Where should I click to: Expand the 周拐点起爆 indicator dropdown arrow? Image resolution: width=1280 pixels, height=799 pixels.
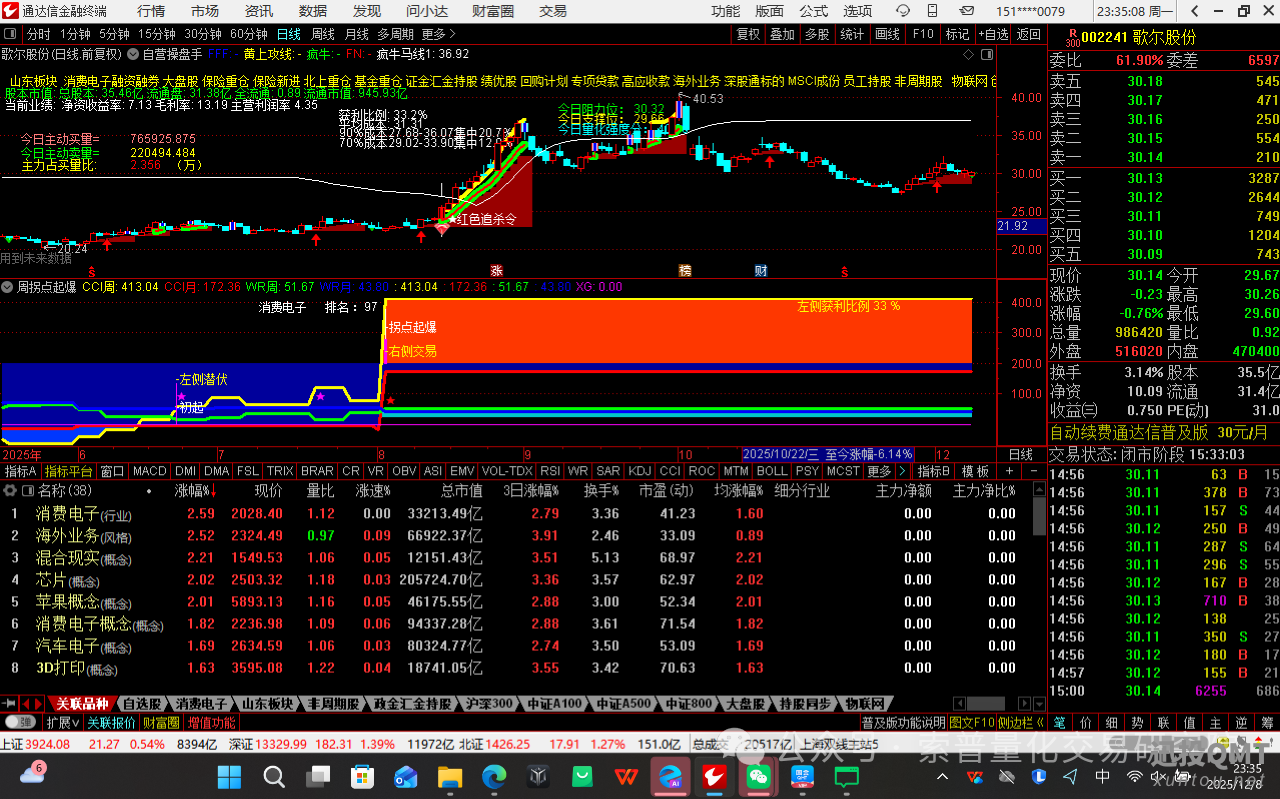tap(8, 287)
